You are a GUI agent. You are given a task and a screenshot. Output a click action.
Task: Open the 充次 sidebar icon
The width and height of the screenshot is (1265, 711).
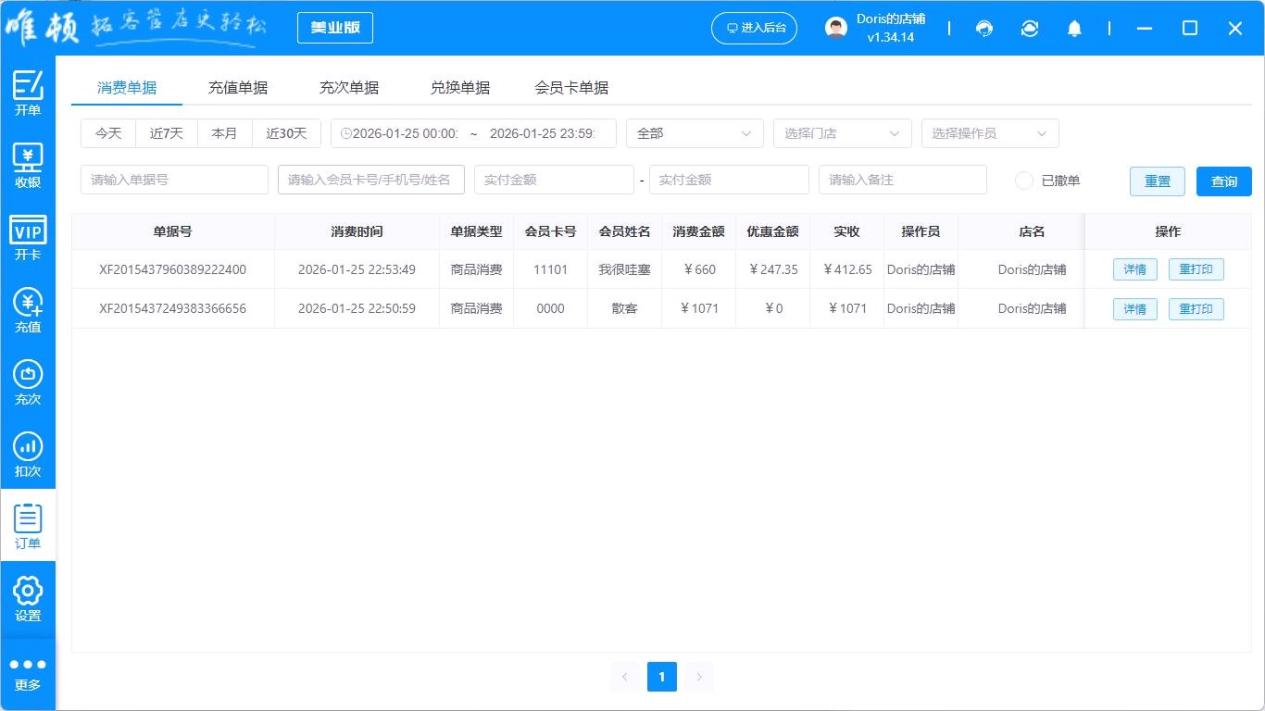[28, 382]
